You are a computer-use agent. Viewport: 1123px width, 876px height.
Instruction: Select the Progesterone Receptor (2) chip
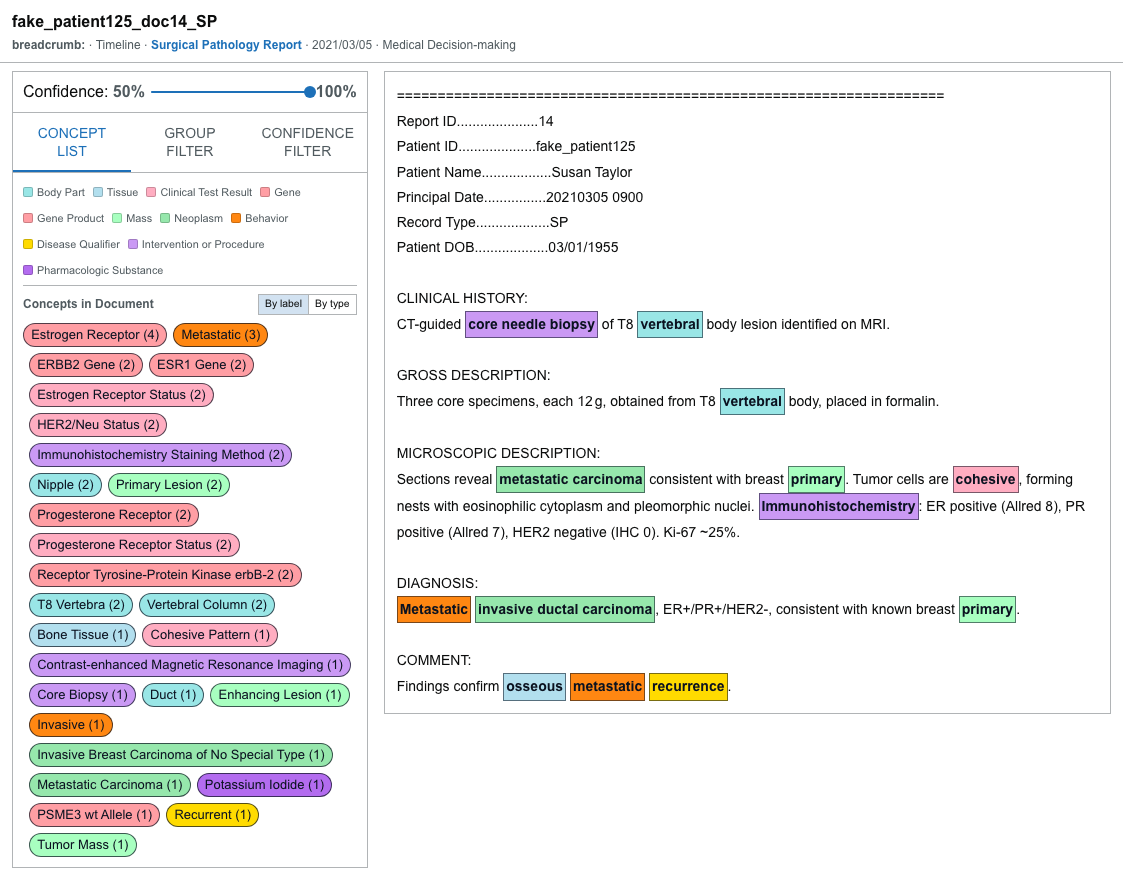(x=114, y=515)
